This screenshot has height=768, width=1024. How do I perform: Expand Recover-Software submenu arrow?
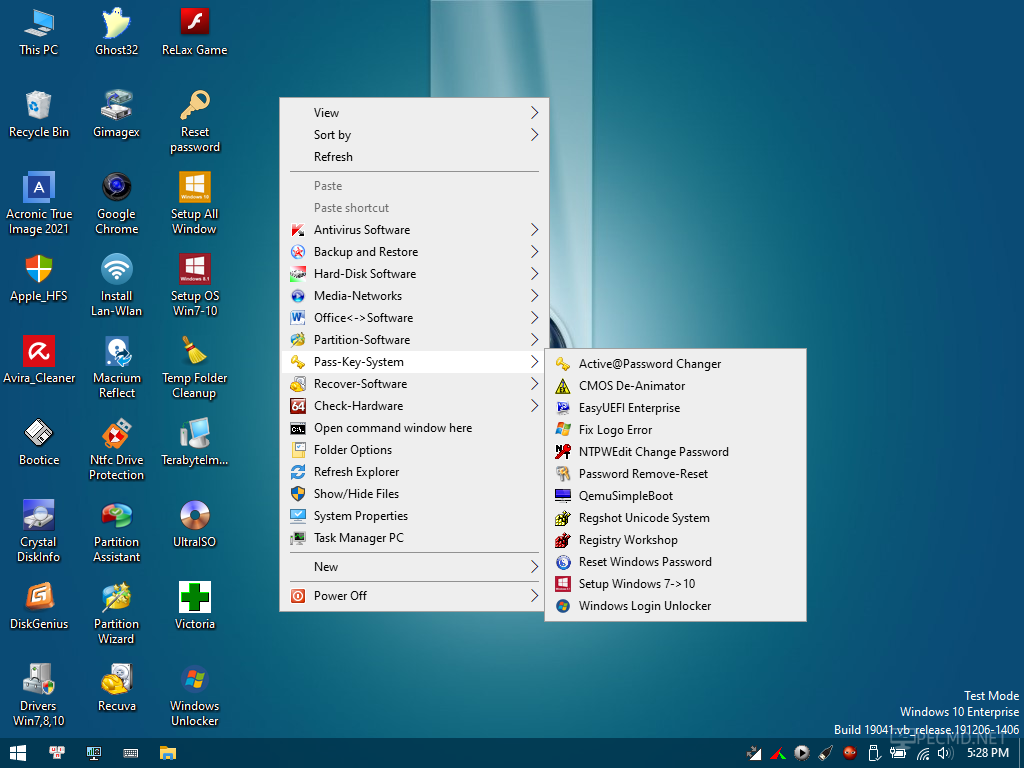(x=534, y=384)
